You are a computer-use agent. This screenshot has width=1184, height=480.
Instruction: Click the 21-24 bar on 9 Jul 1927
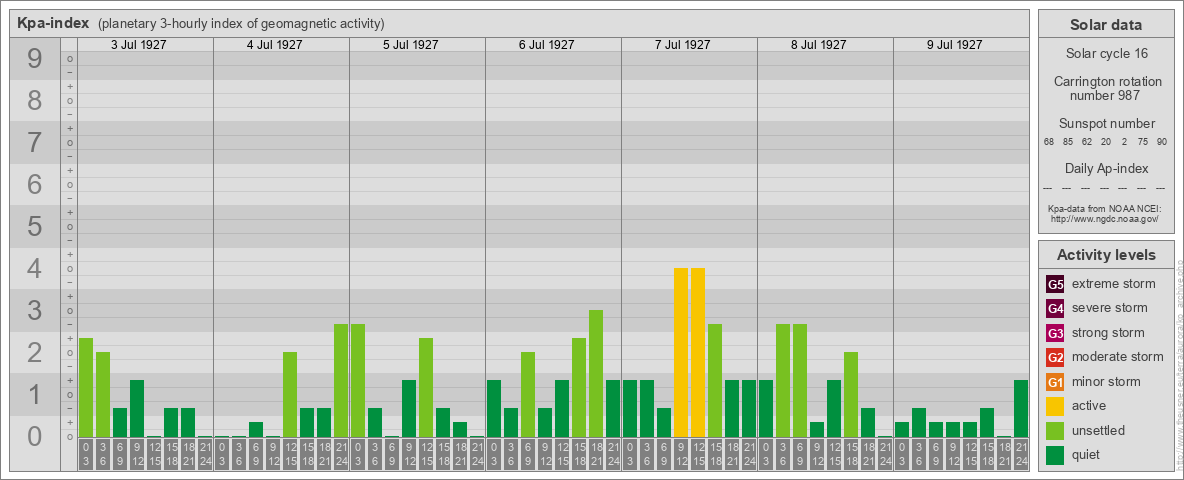coord(1021,408)
